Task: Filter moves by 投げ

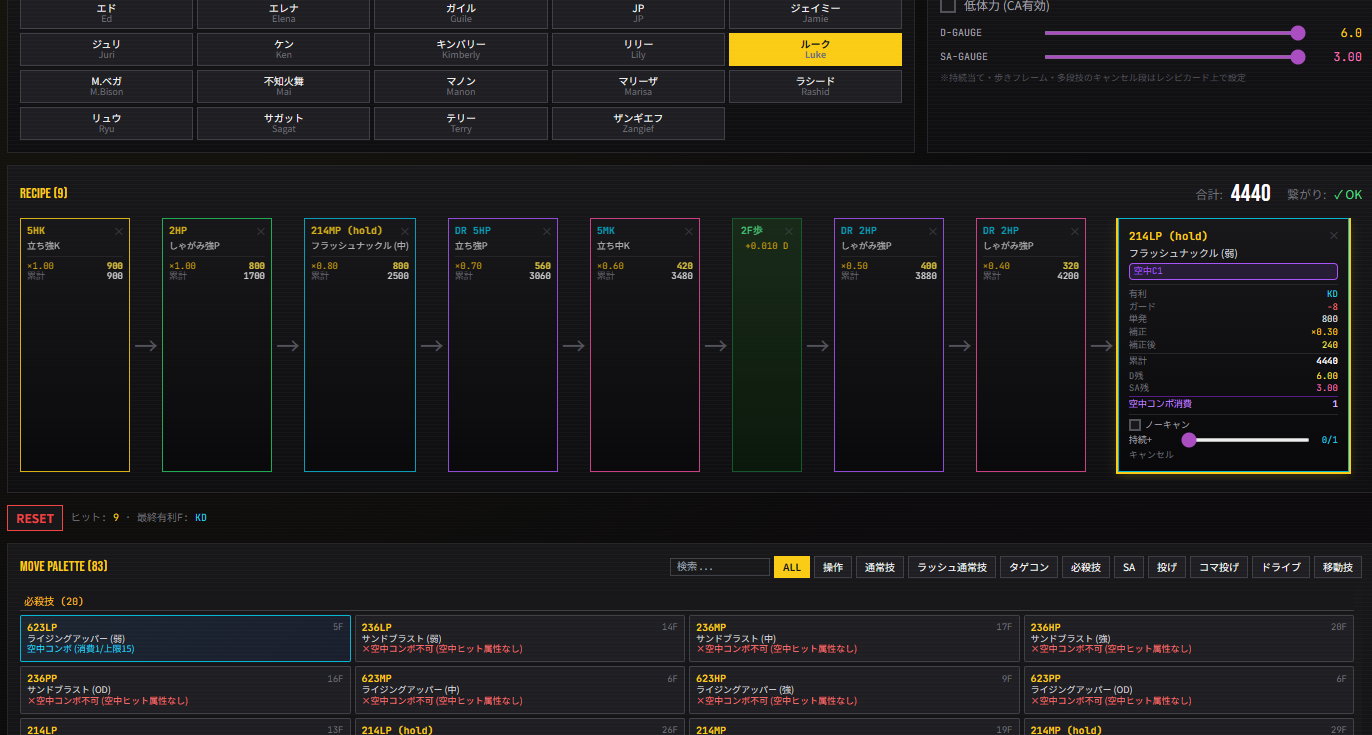Action: [1167, 567]
